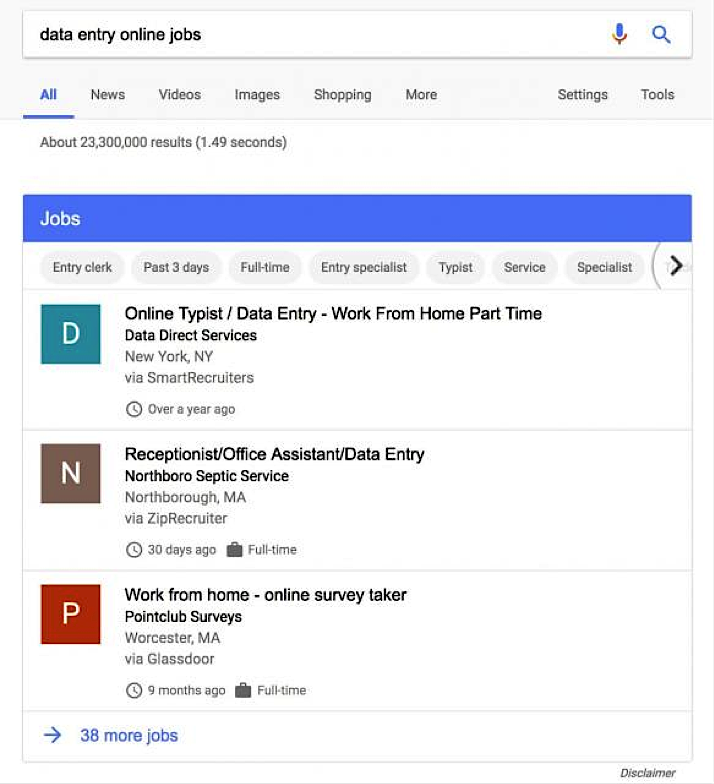Click the clock icon beside '30 days ago'
Image resolution: width=714 pixels, height=784 pixels.
point(134,550)
